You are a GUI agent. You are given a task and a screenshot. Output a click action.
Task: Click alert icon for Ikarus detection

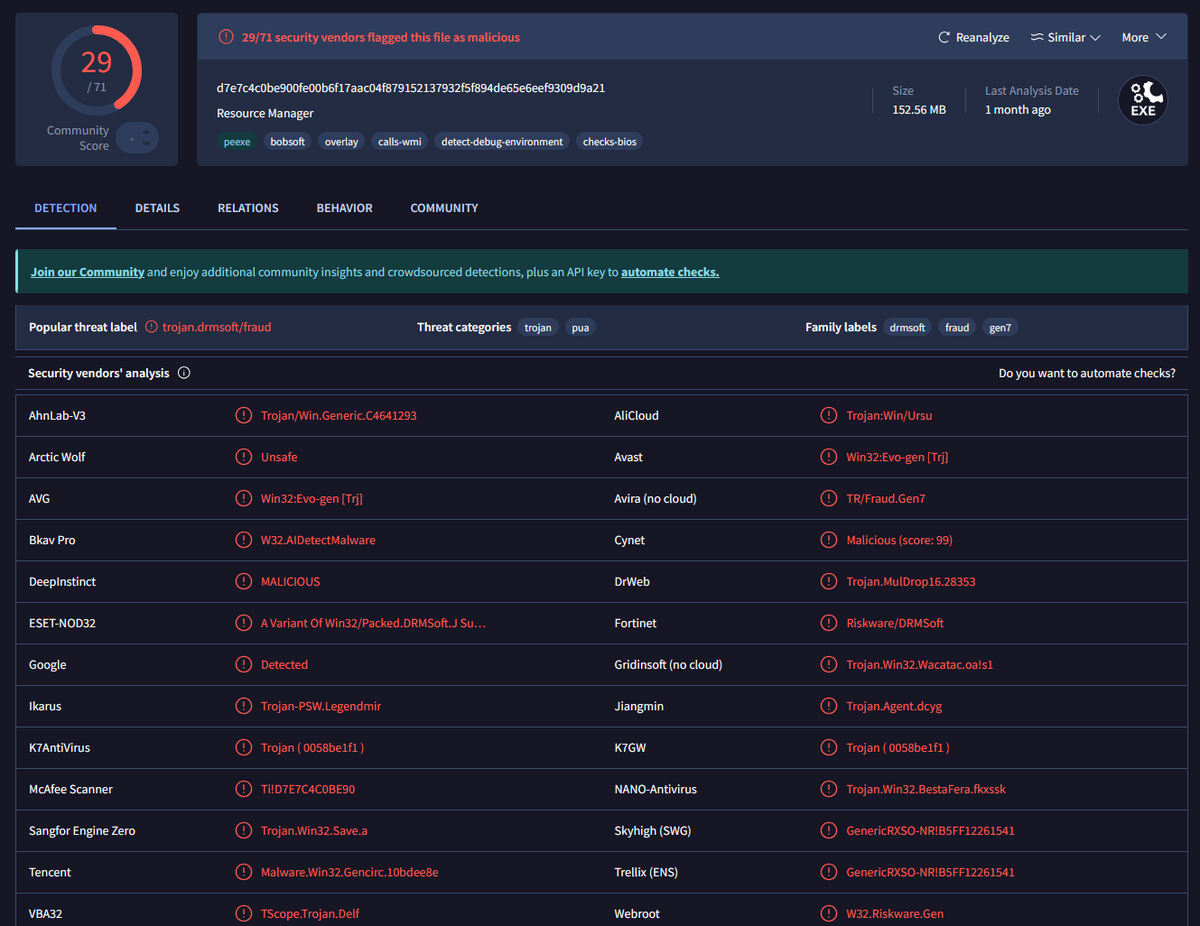coord(243,706)
